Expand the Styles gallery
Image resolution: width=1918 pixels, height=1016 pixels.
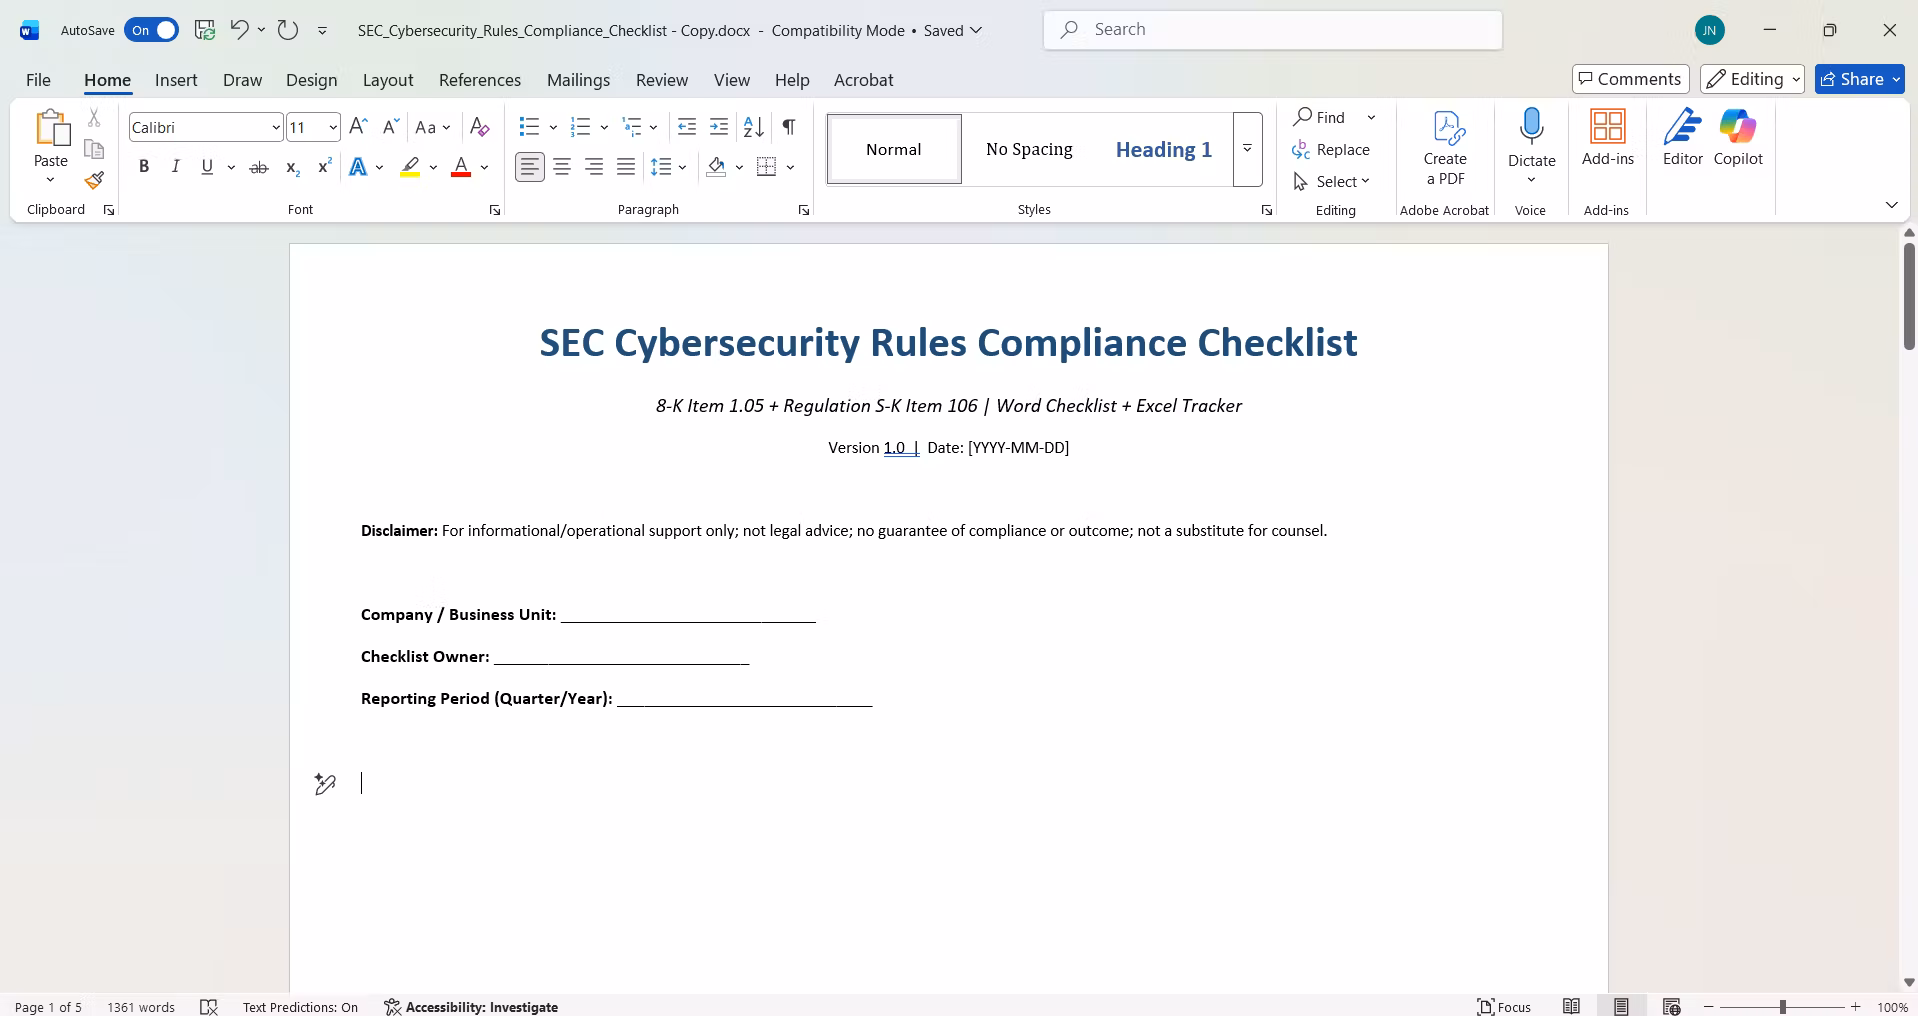point(1247,149)
